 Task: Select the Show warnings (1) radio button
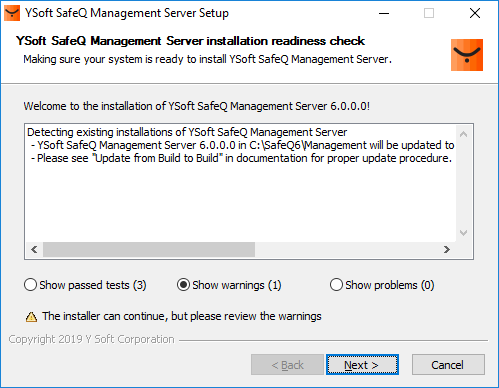[x=229, y=285]
